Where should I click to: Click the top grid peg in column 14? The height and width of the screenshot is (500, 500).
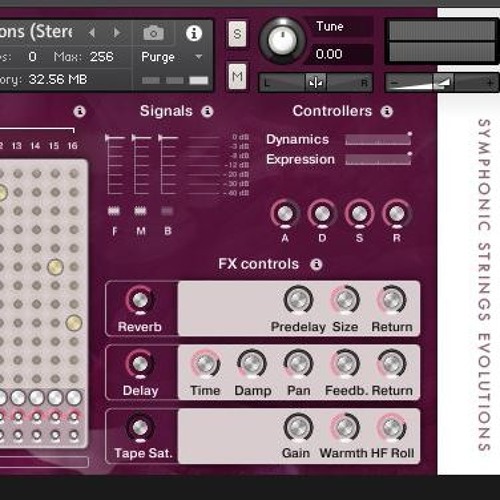37,174
